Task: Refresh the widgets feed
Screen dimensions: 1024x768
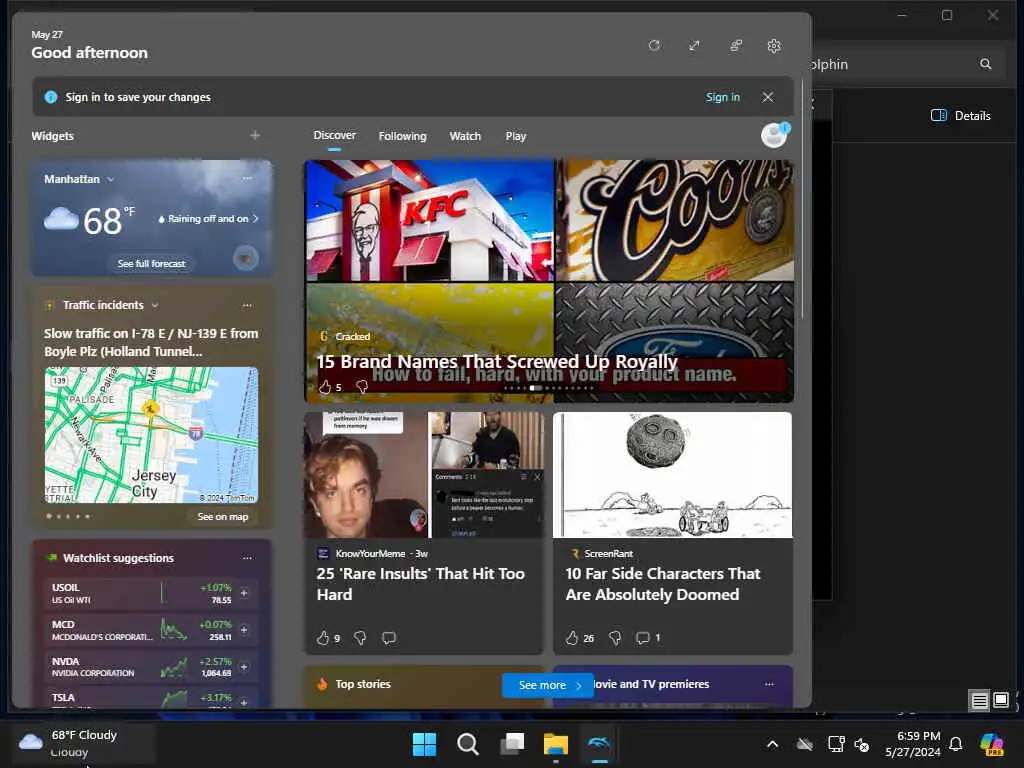Action: (x=654, y=46)
